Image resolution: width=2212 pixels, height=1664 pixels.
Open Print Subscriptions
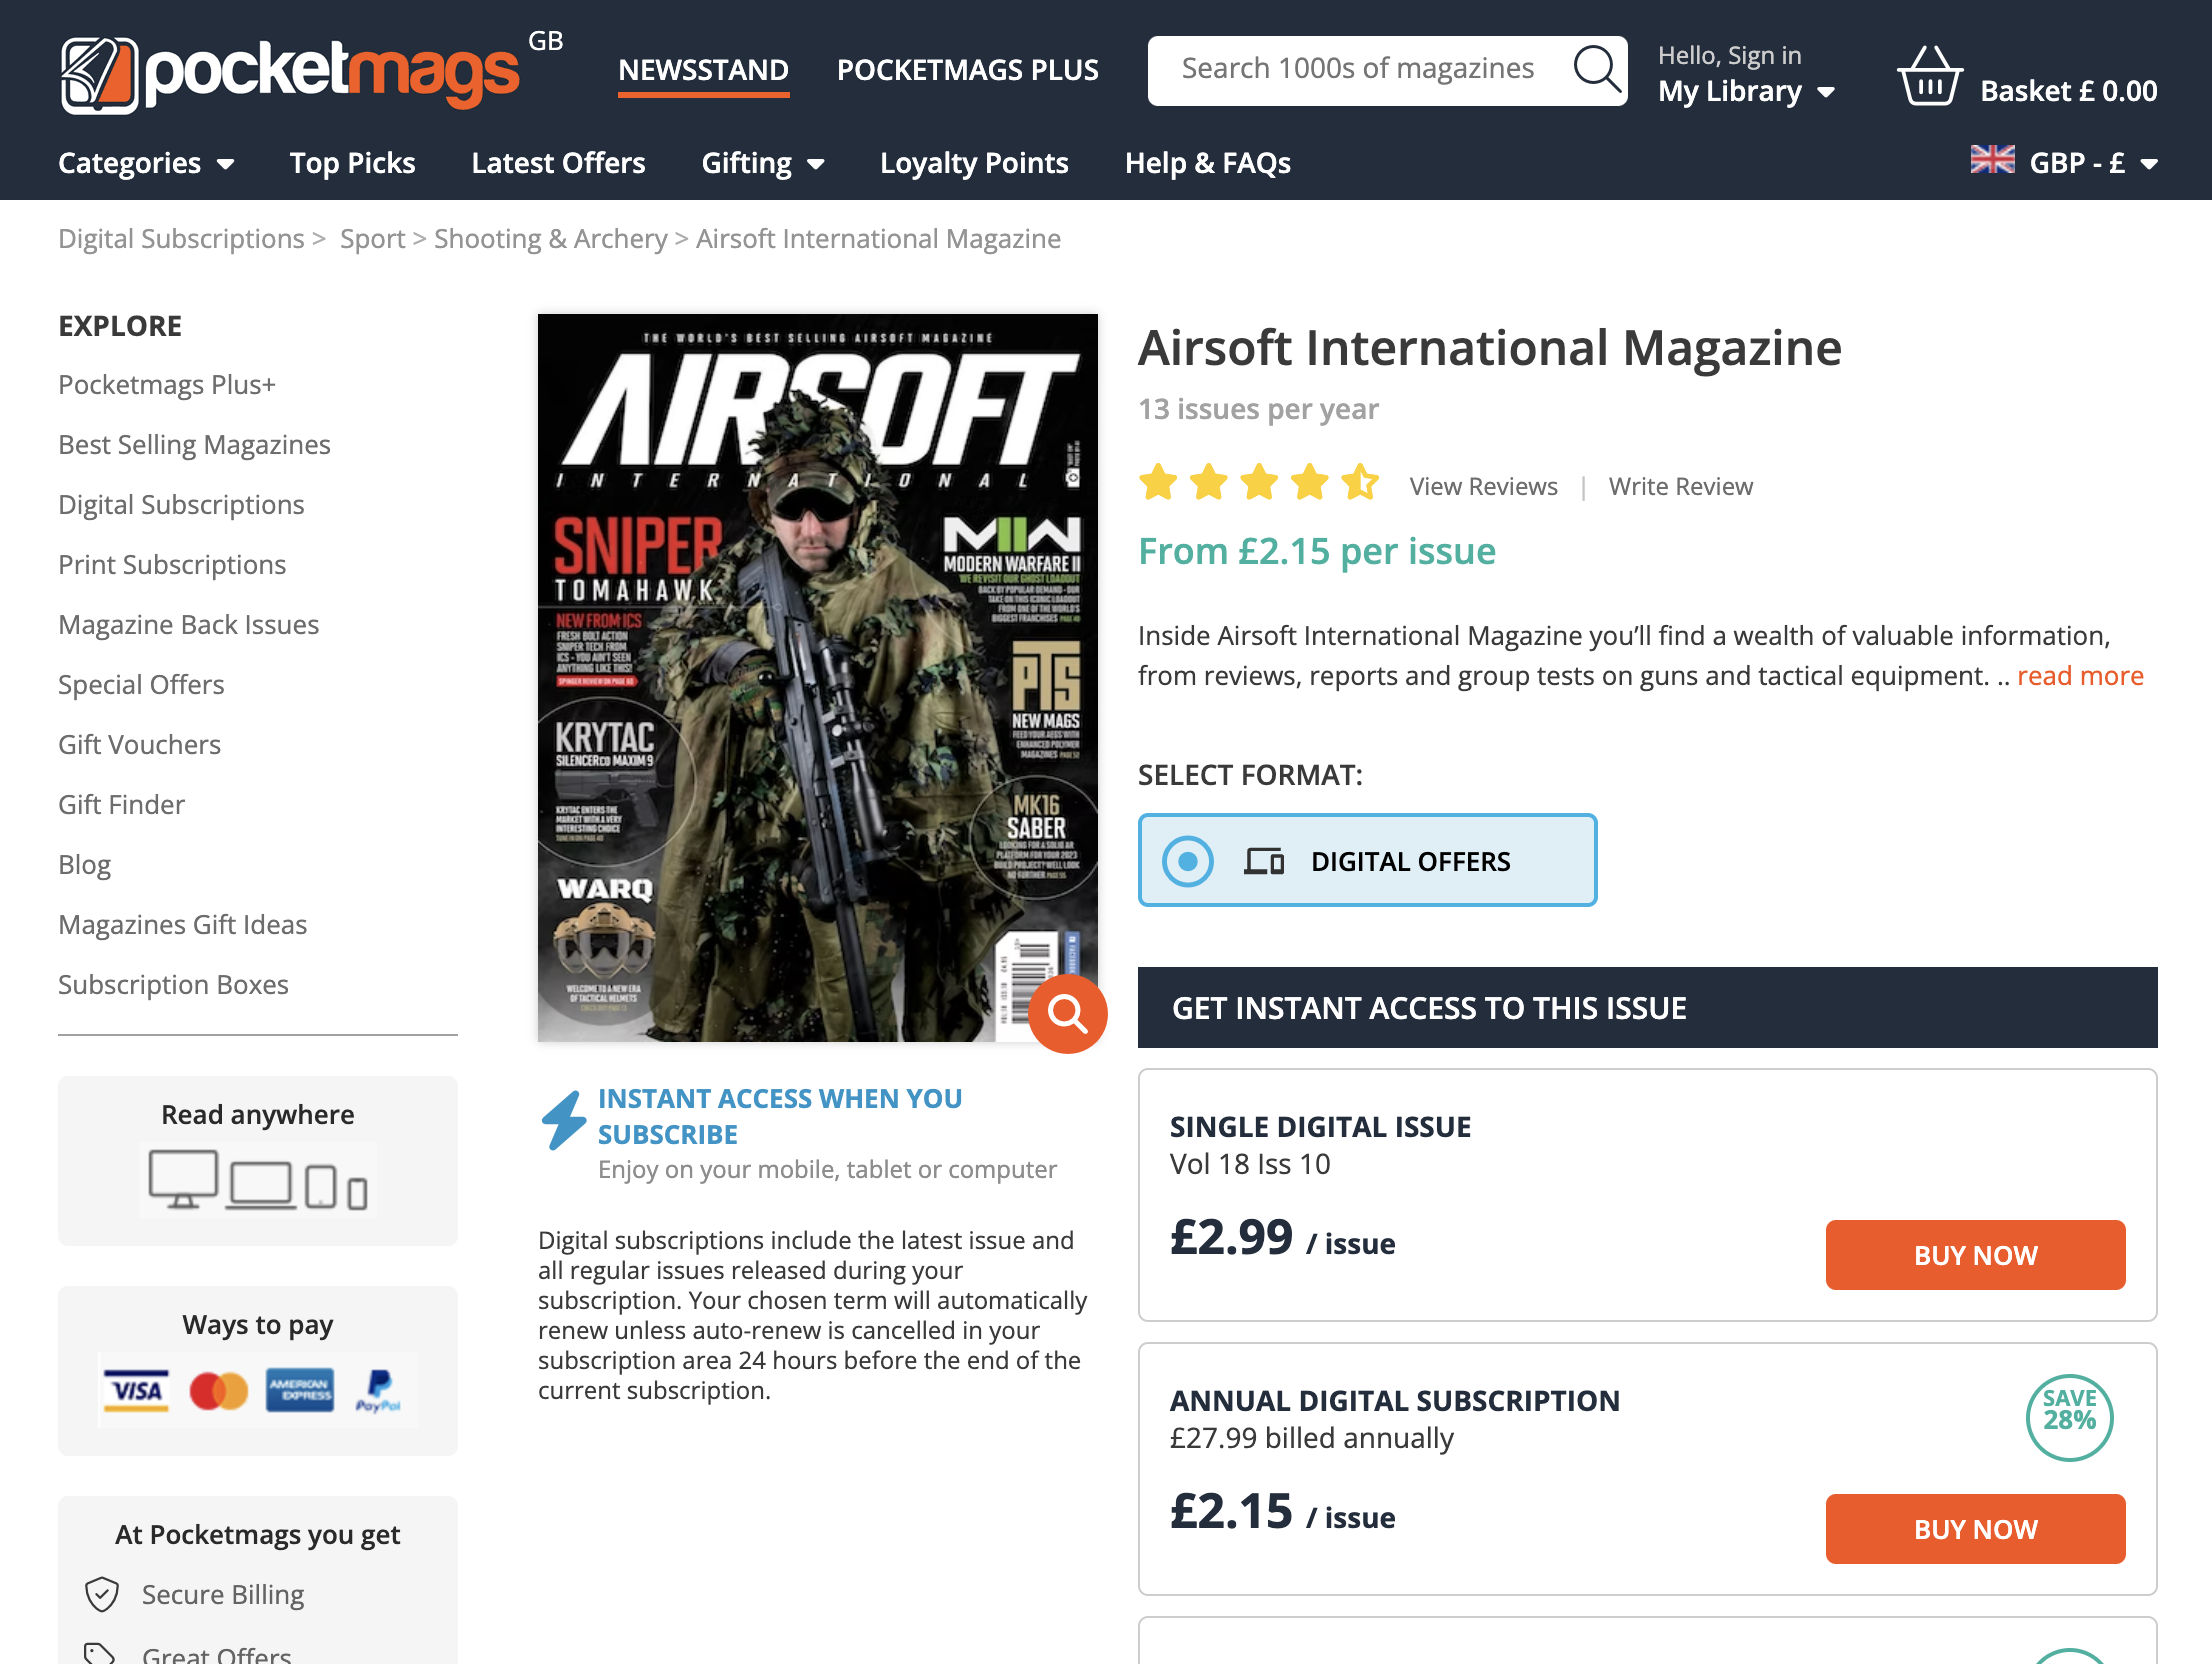click(x=172, y=565)
